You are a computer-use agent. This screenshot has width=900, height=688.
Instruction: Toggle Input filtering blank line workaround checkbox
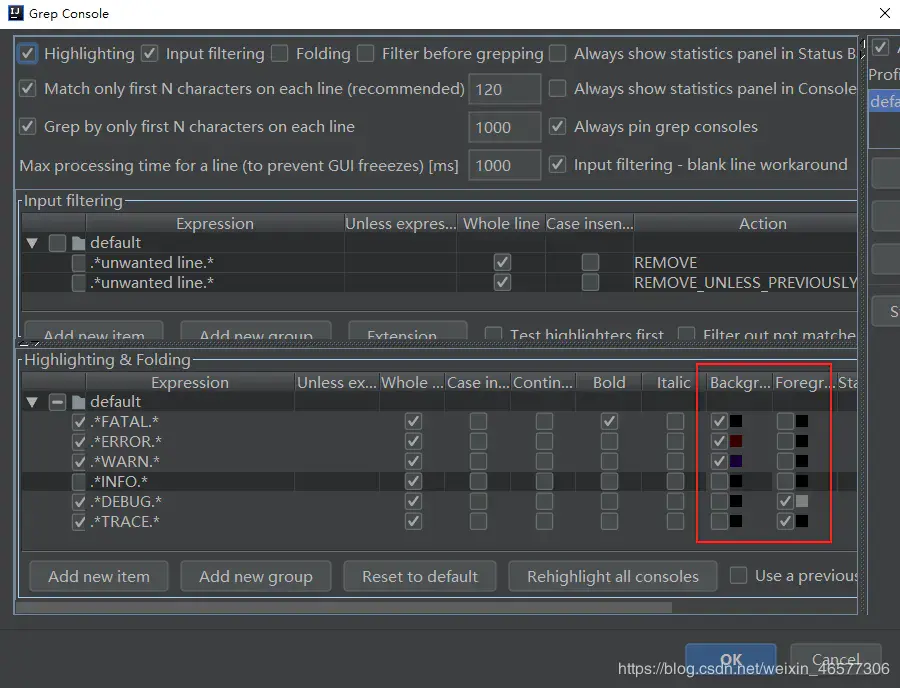point(557,165)
